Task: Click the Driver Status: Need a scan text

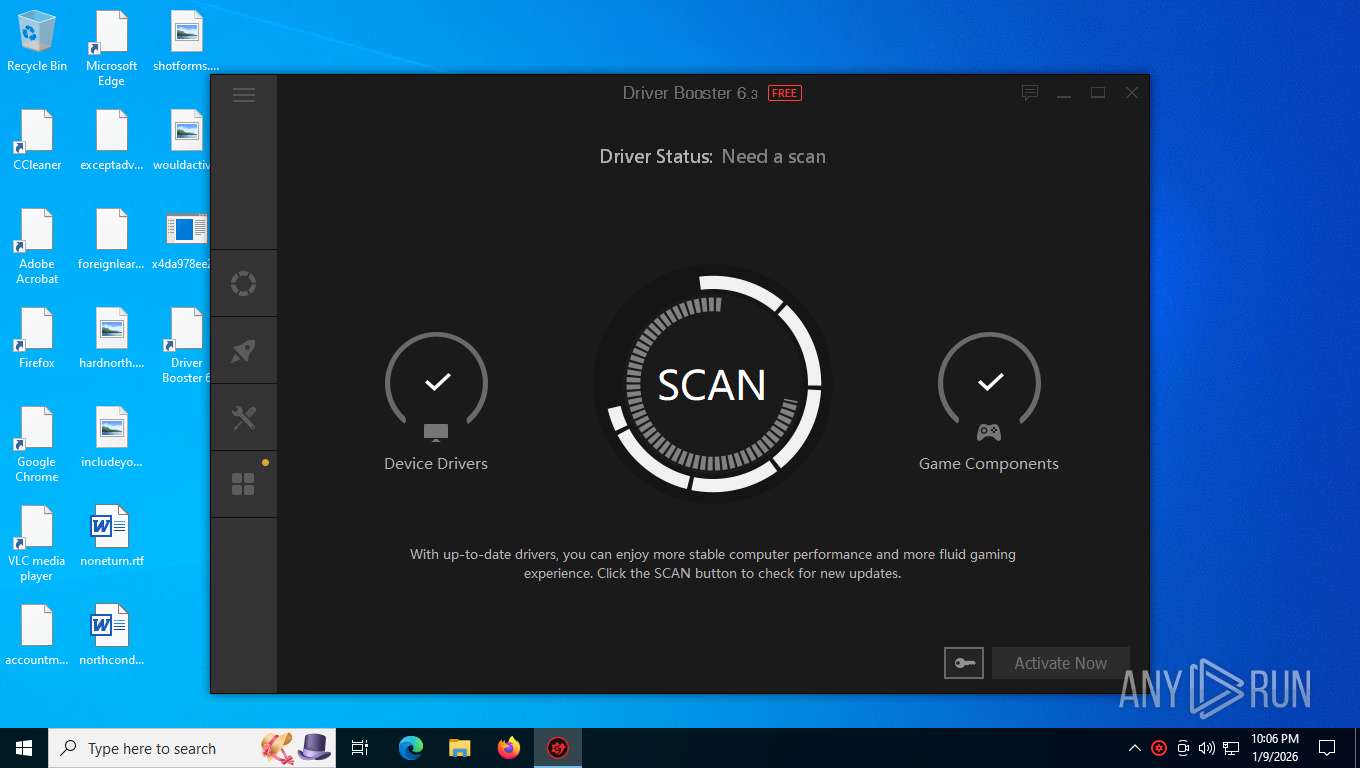Action: pos(712,157)
